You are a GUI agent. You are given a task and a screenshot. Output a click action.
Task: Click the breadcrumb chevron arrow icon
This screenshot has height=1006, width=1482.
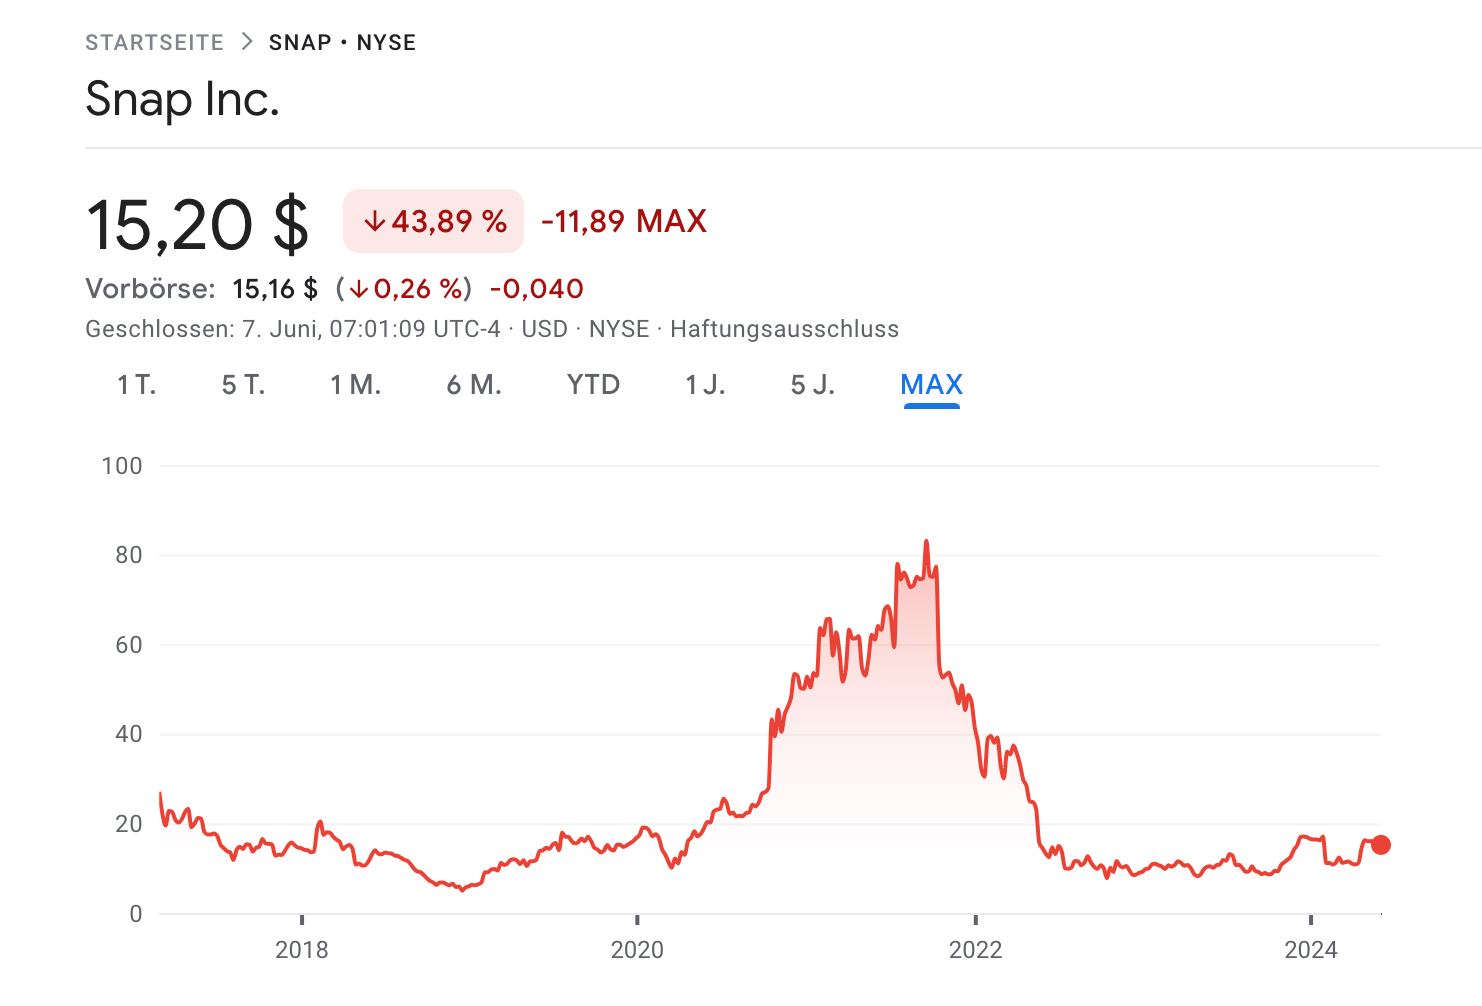(x=246, y=42)
